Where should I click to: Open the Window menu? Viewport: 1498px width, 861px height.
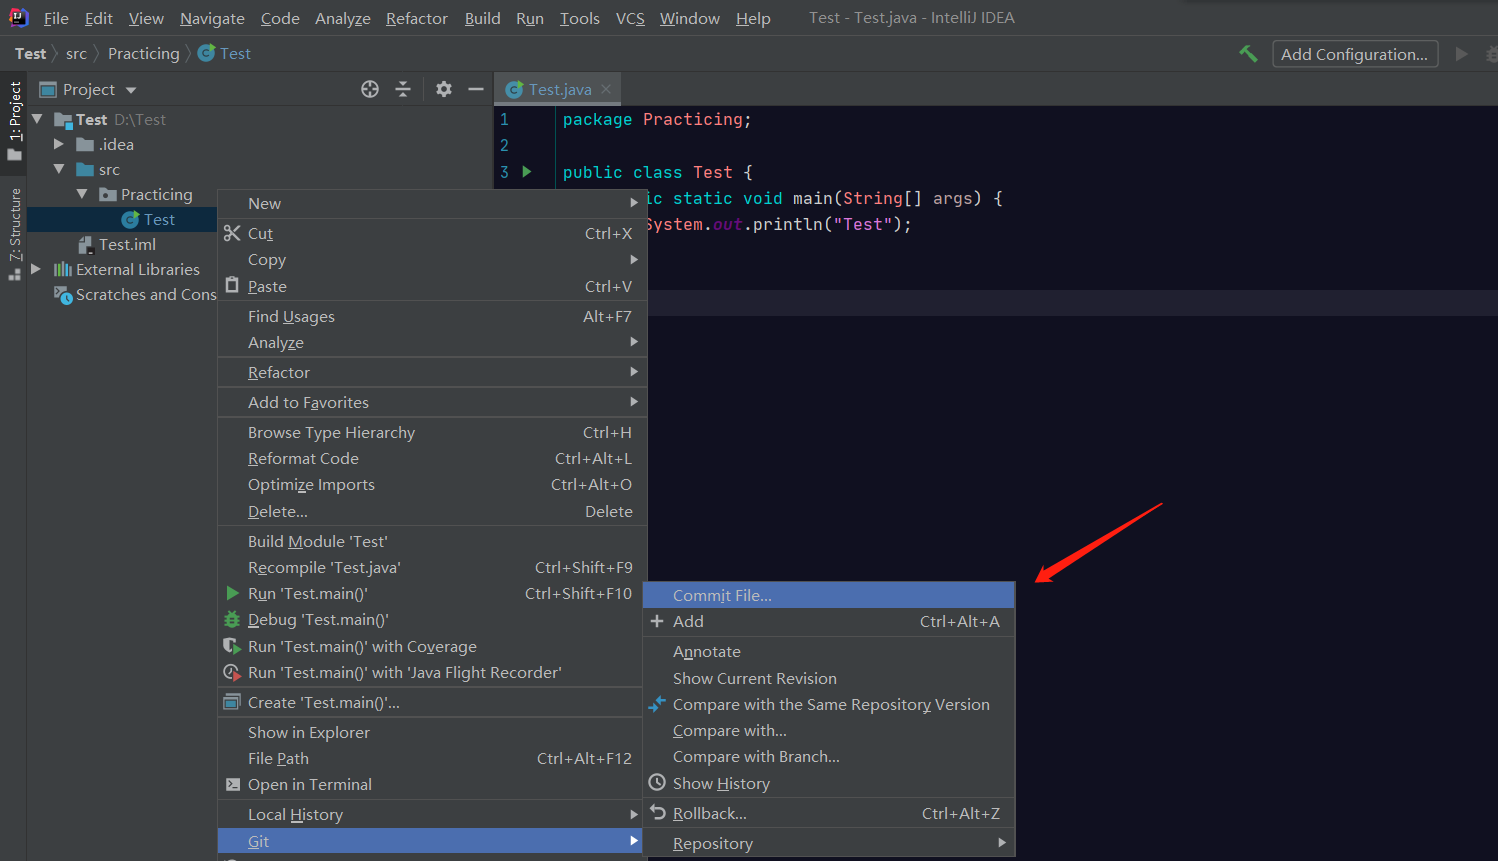(690, 18)
